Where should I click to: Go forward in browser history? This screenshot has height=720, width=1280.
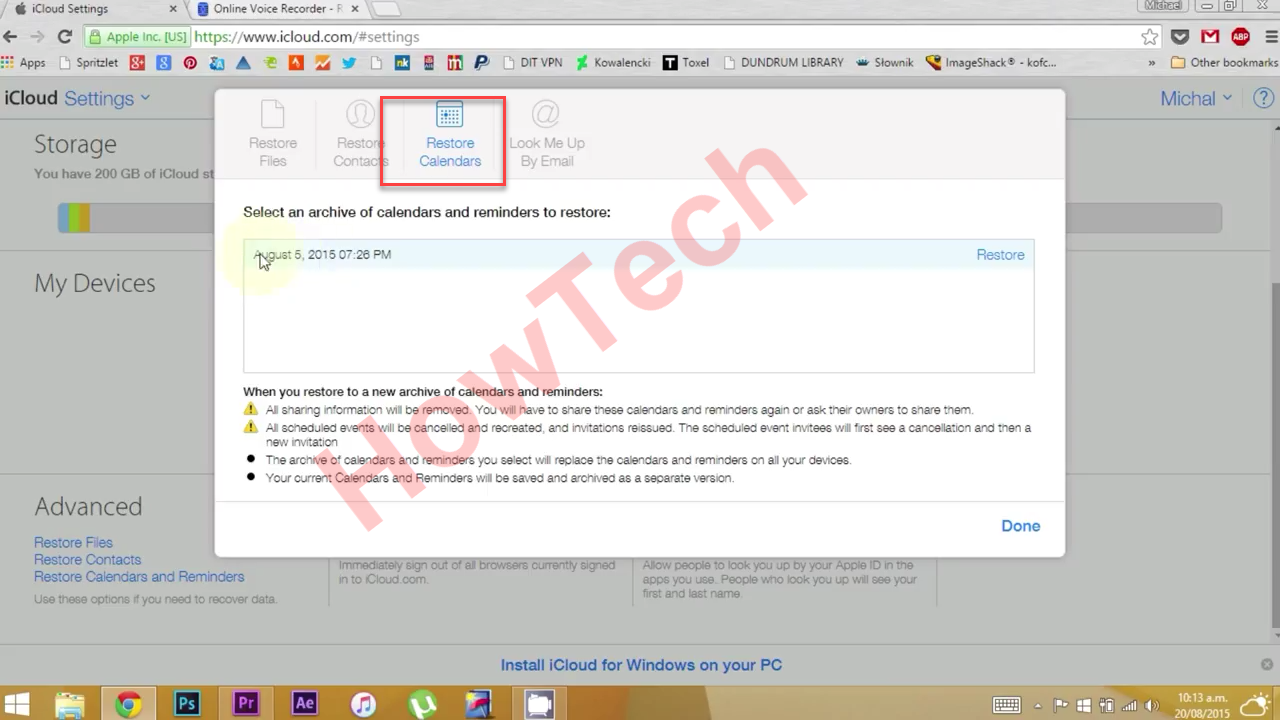pyautogui.click(x=37, y=36)
